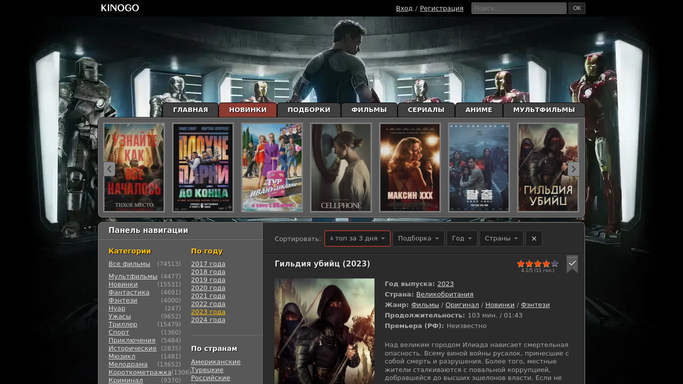Clear filters with the X button
The height and width of the screenshot is (384, 683).
pos(534,239)
